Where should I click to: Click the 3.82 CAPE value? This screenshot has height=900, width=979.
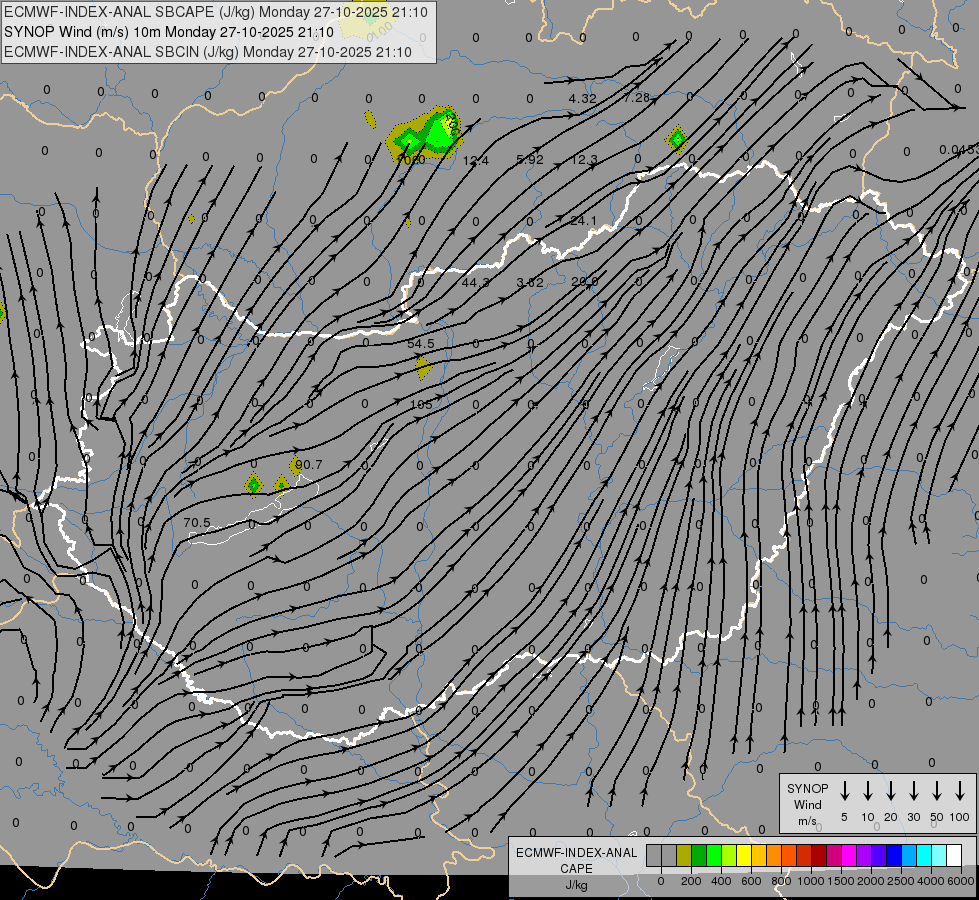tap(529, 283)
